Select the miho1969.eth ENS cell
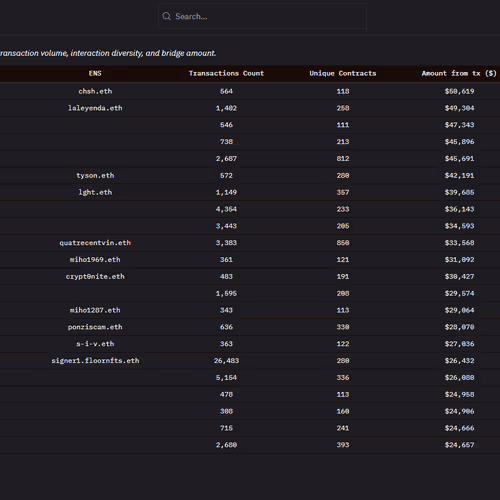The width and height of the screenshot is (500, 500). pyautogui.click(x=95, y=260)
